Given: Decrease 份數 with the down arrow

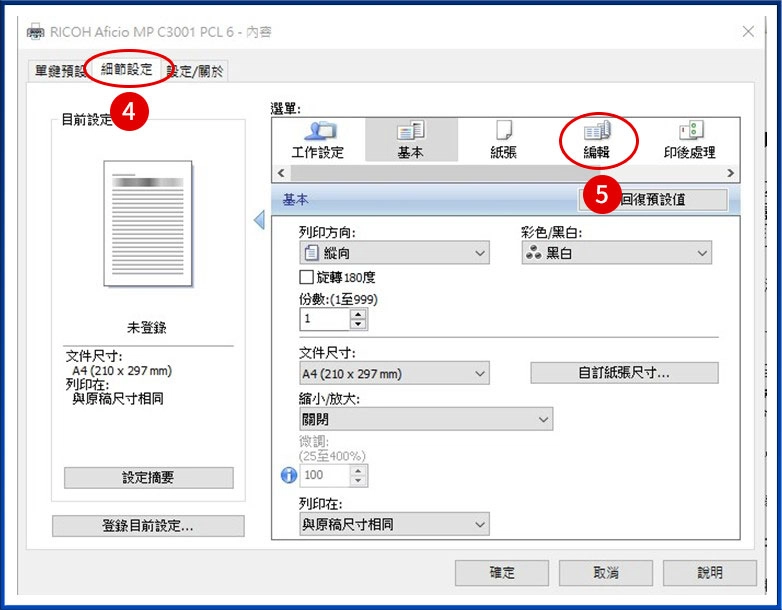Looking at the screenshot, I should 358,324.
